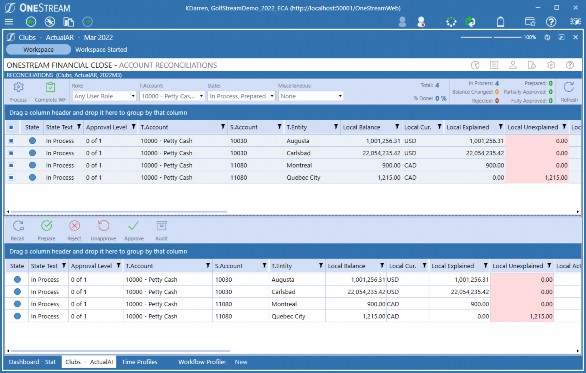The width and height of the screenshot is (586, 373).
Task: Open State Text column filter in upper grid
Action: click(79, 127)
